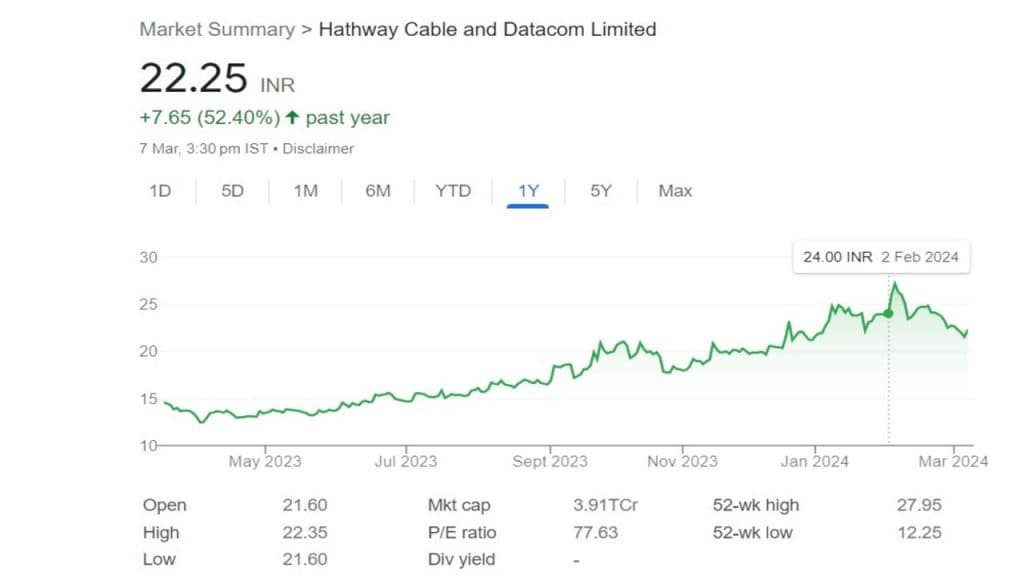The height and width of the screenshot is (576, 1024).
Task: Select the 1D time range tab
Action: tap(160, 191)
